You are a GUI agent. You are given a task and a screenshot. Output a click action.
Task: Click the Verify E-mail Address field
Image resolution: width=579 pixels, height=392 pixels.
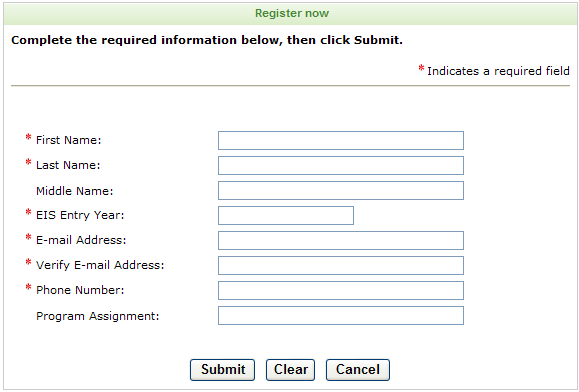341,265
